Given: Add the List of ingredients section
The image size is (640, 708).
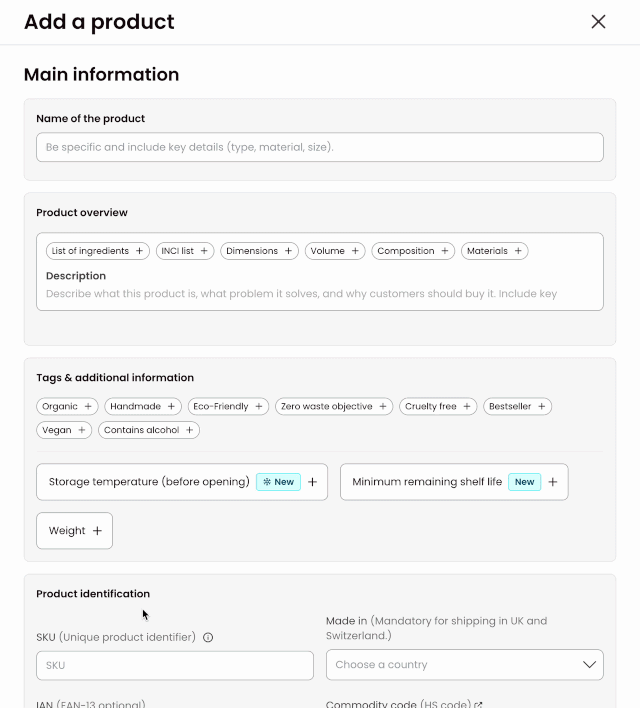Looking at the screenshot, I should pyautogui.click(x=98, y=251).
